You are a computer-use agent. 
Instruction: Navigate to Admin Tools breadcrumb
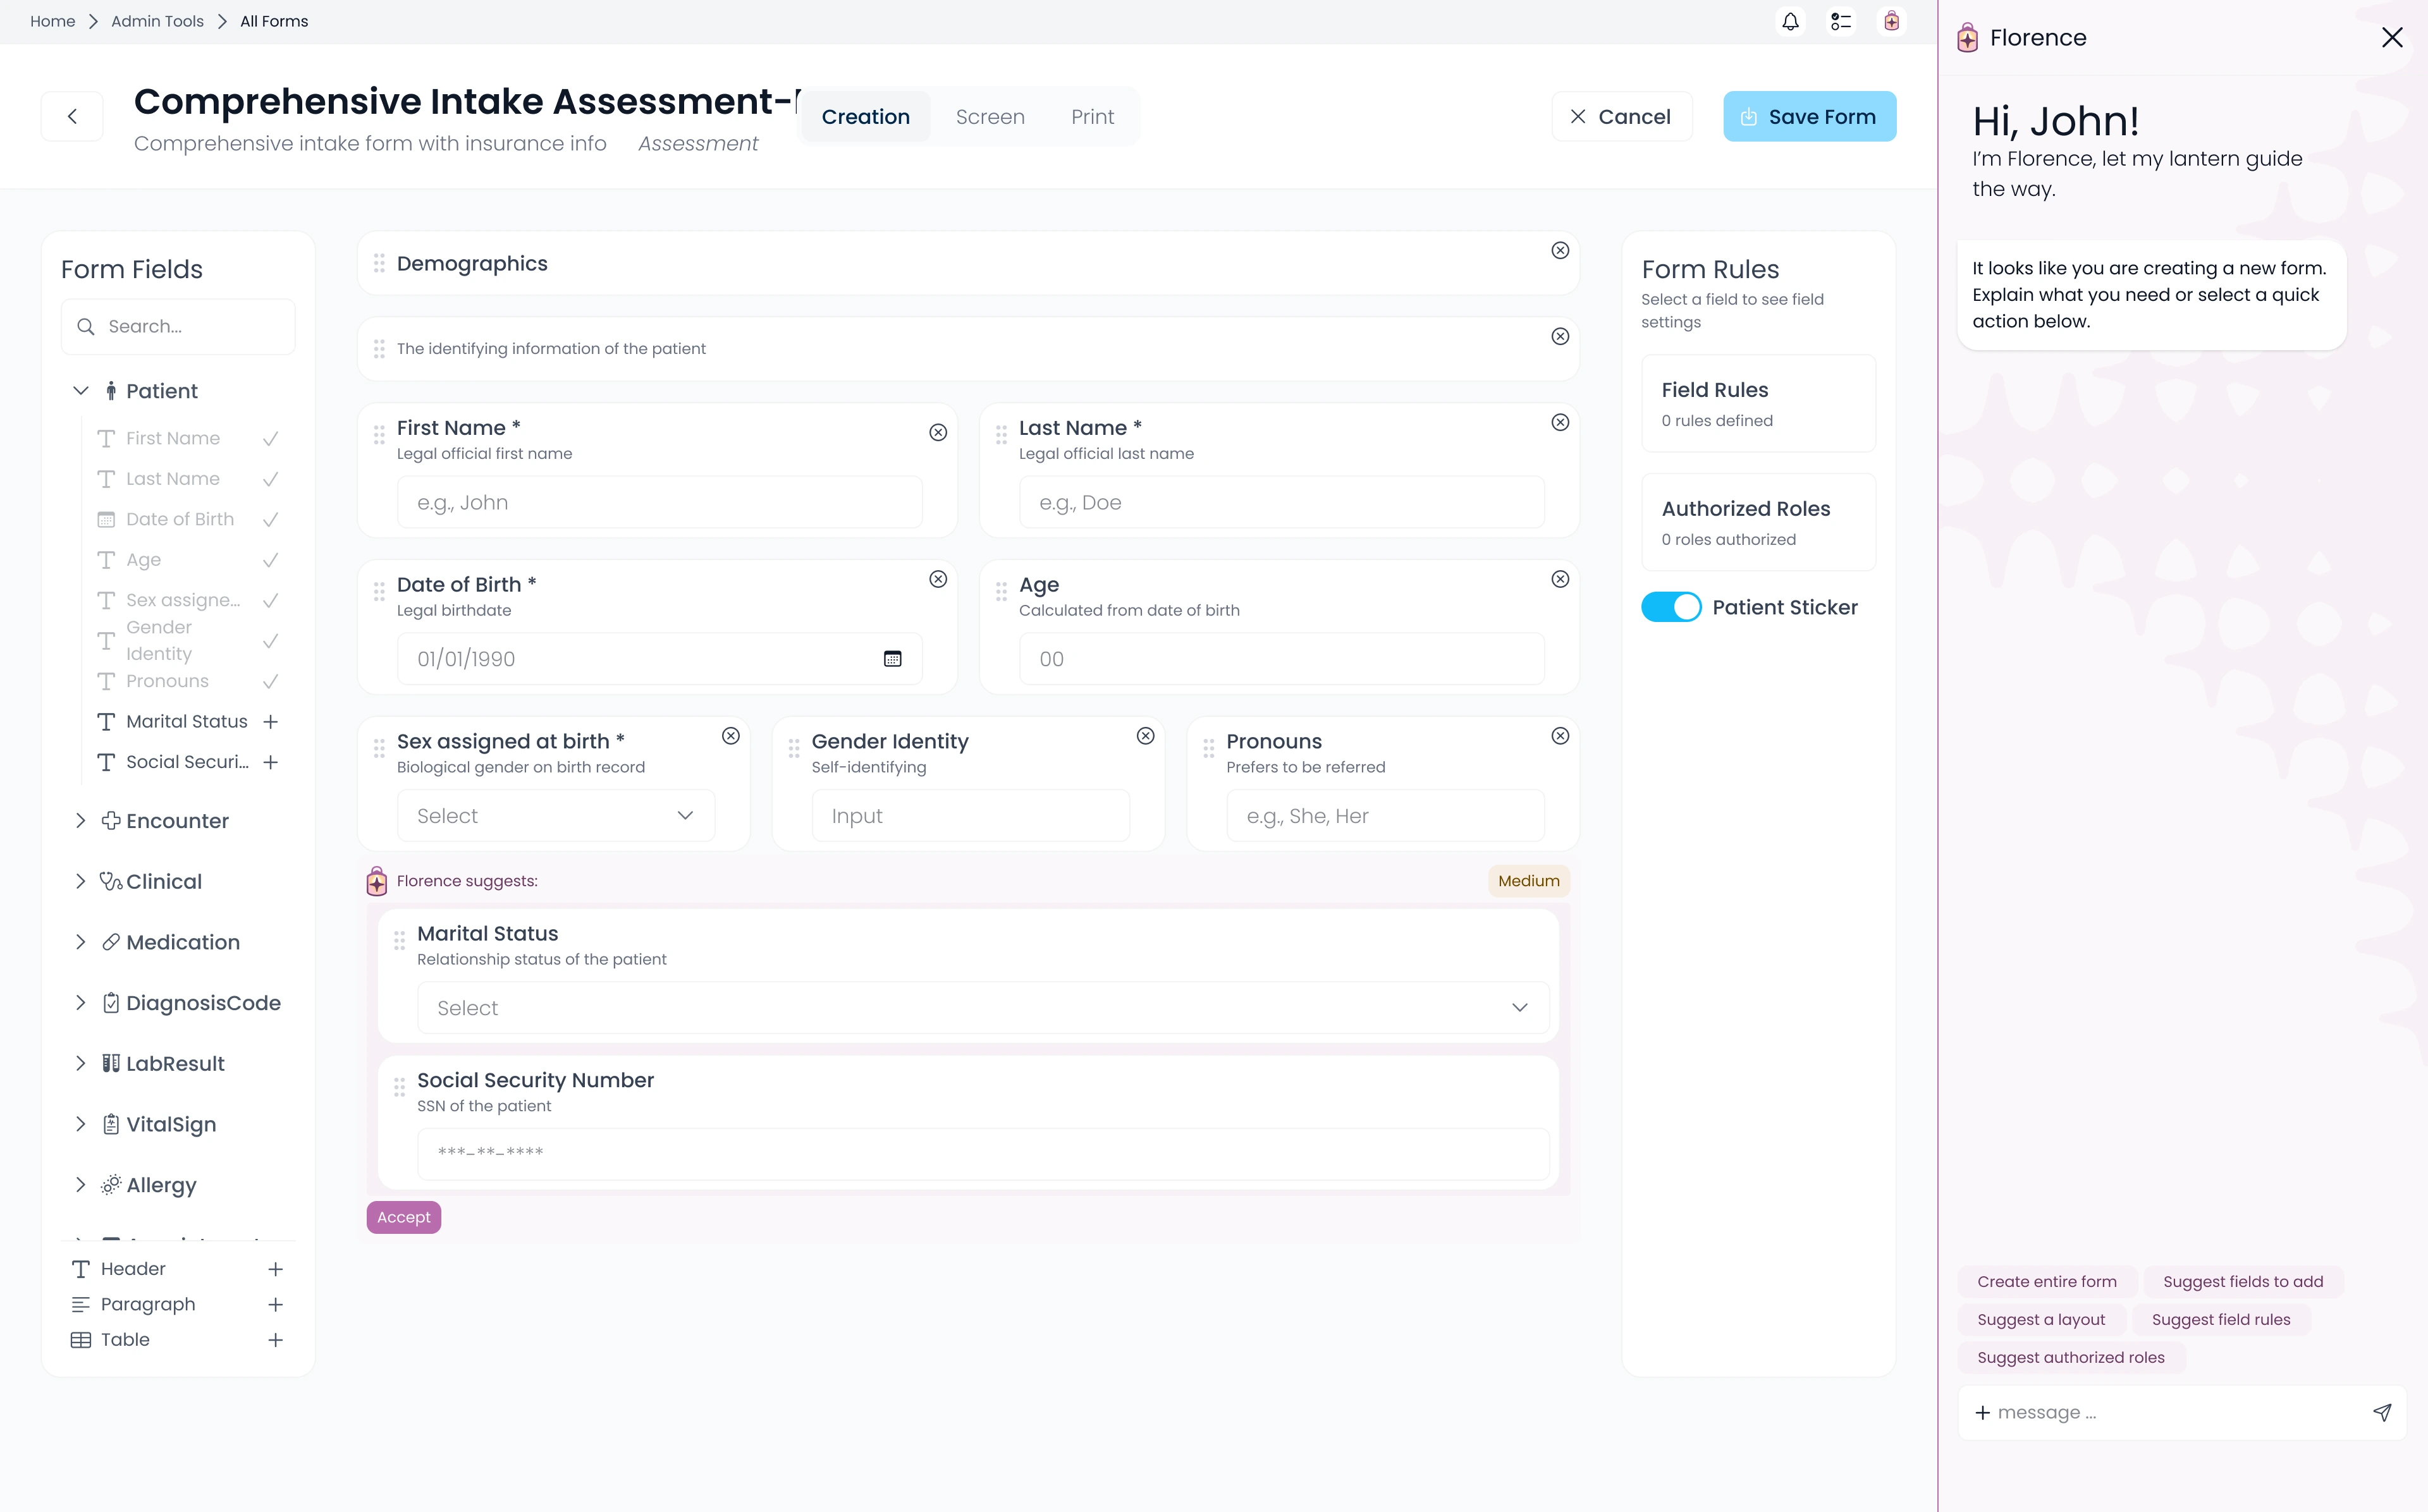[x=157, y=21]
